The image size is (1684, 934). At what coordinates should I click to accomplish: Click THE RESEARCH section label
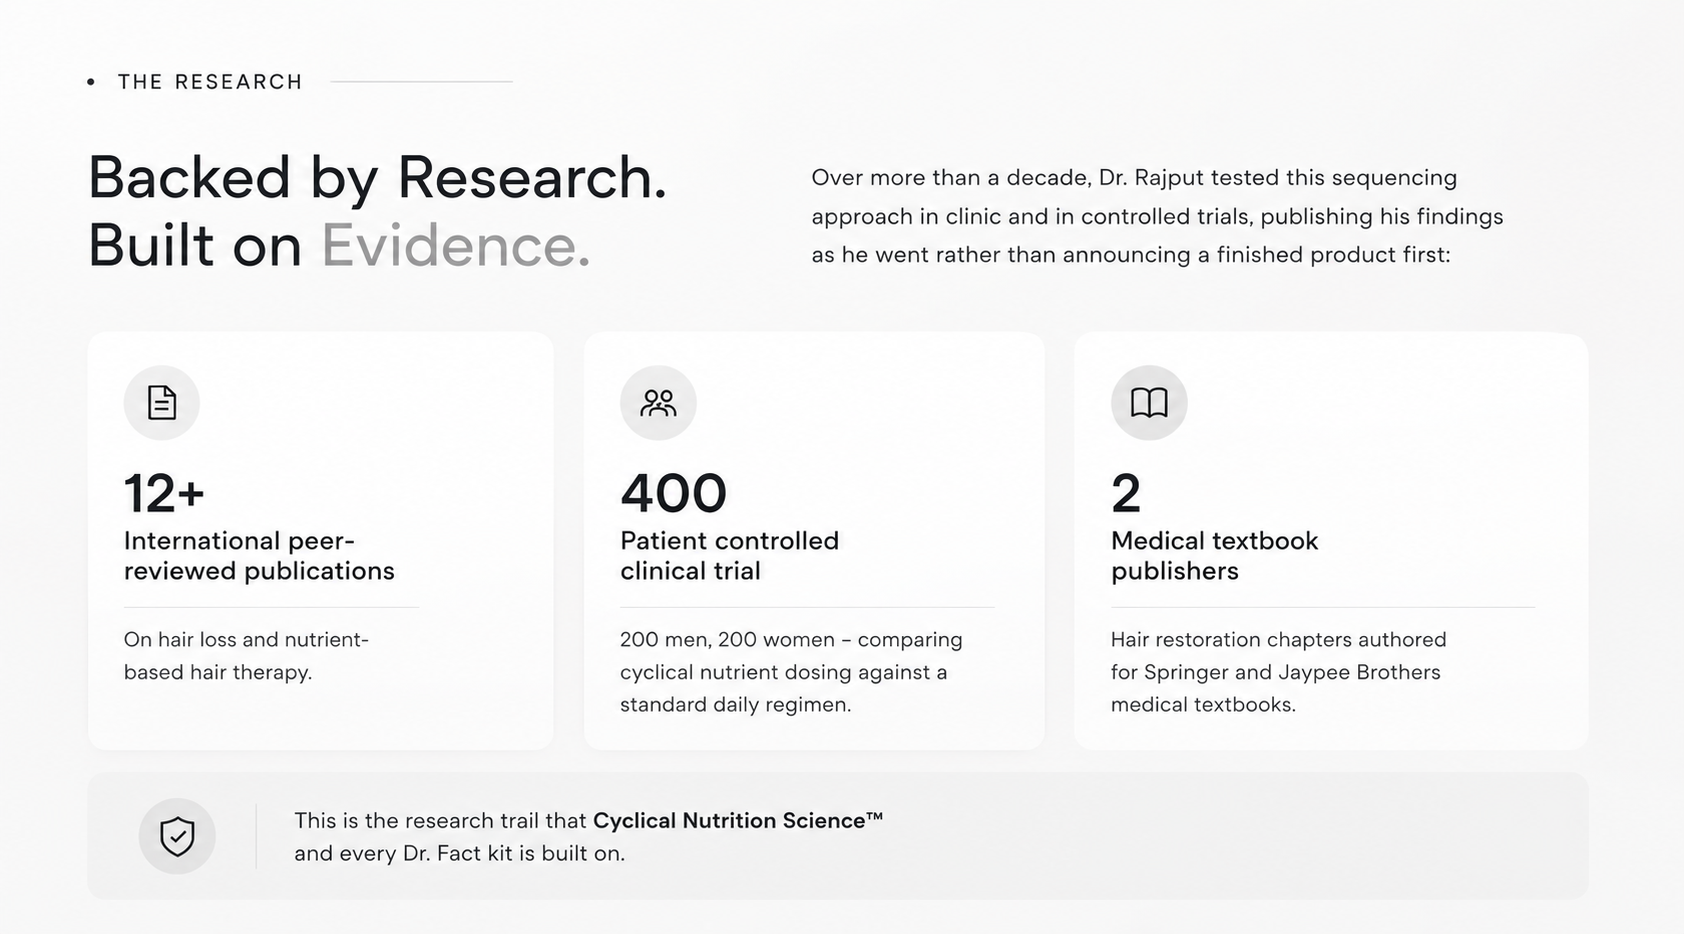click(x=210, y=82)
